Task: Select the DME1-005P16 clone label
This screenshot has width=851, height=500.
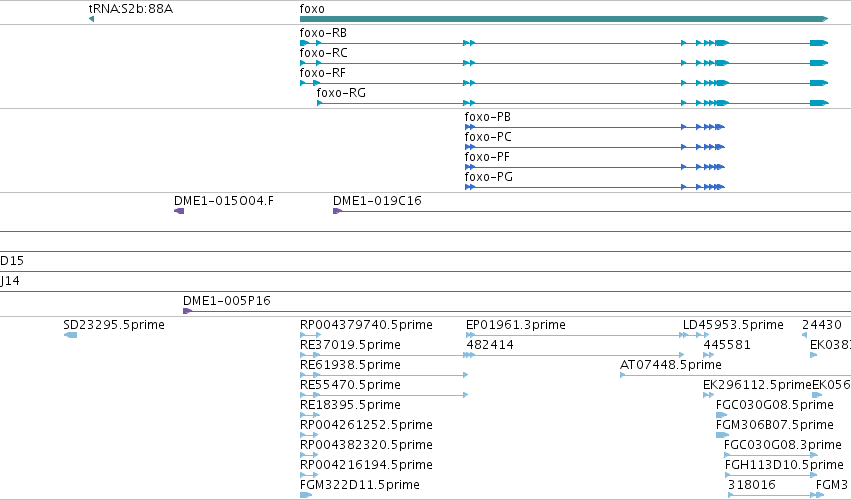Action: click(226, 301)
